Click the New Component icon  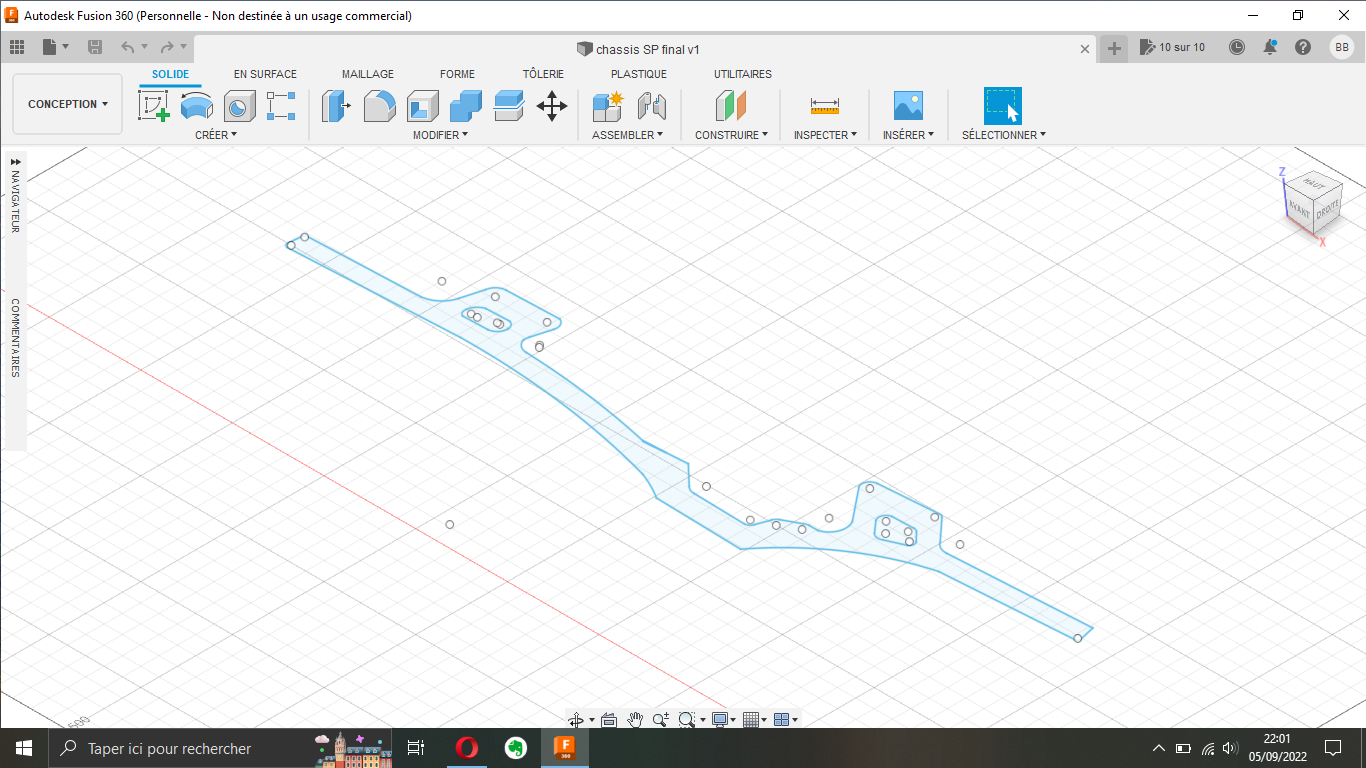pyautogui.click(x=608, y=106)
